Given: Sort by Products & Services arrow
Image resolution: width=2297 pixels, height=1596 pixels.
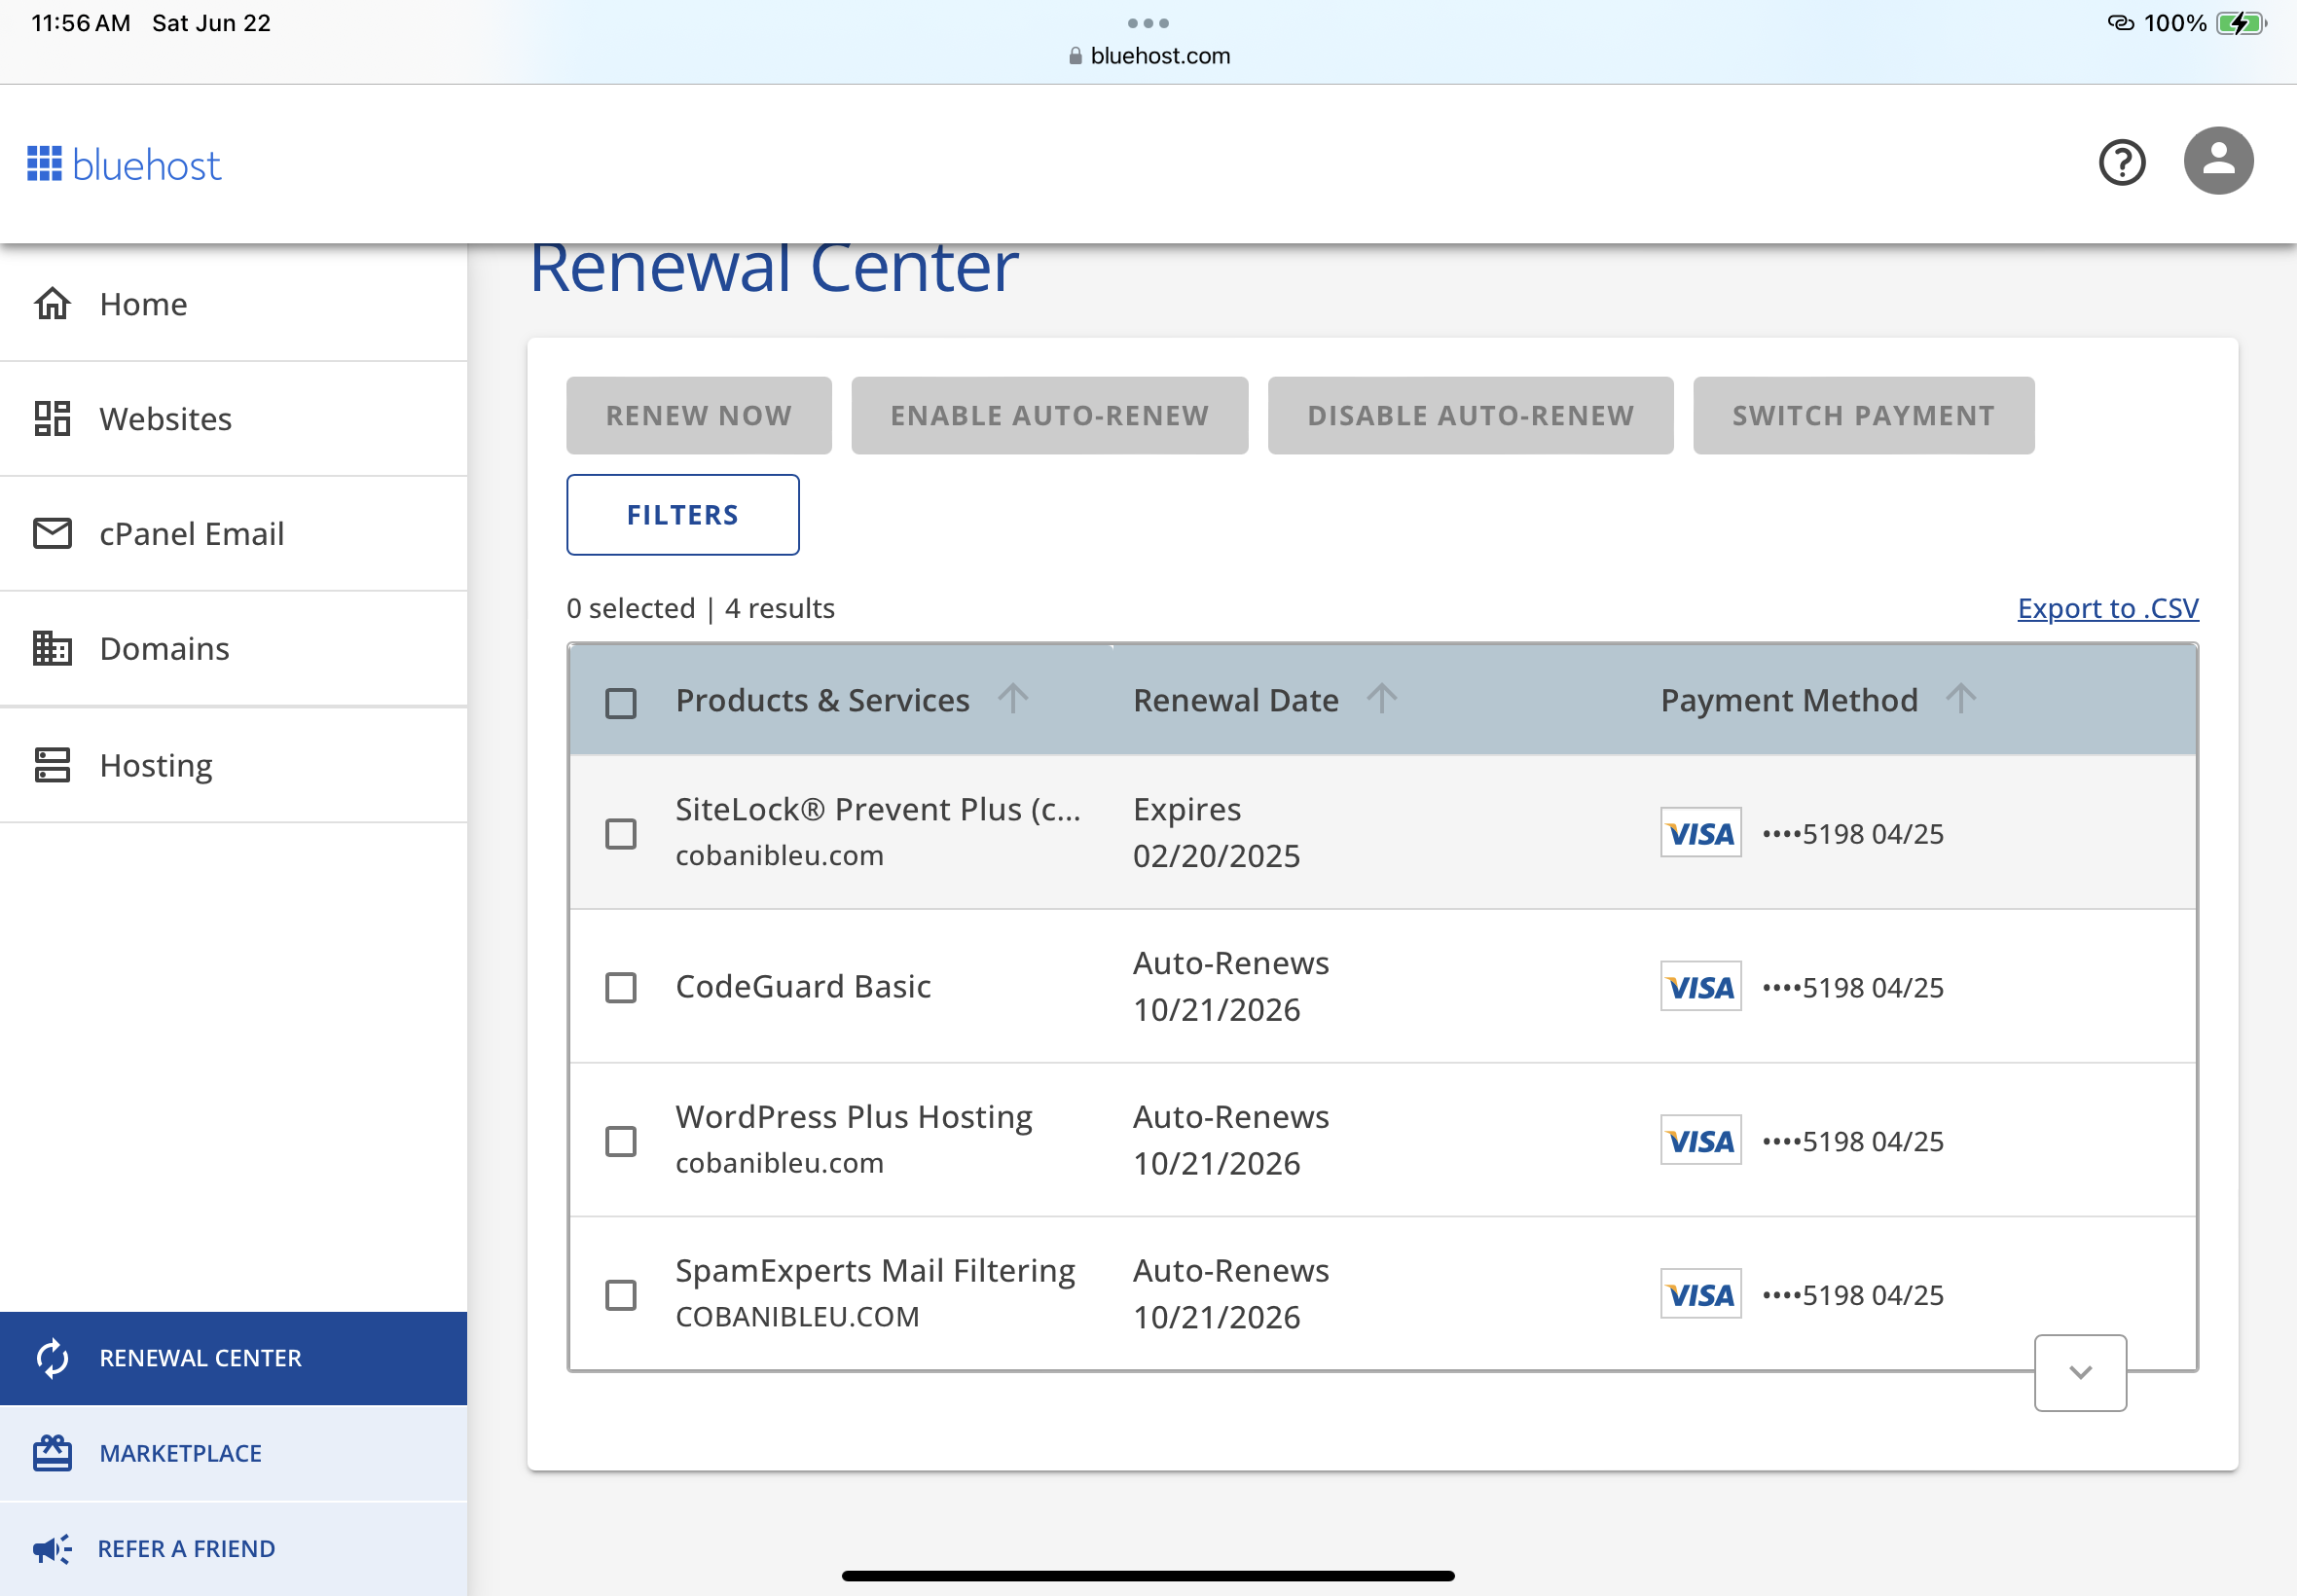Looking at the screenshot, I should click(1013, 699).
